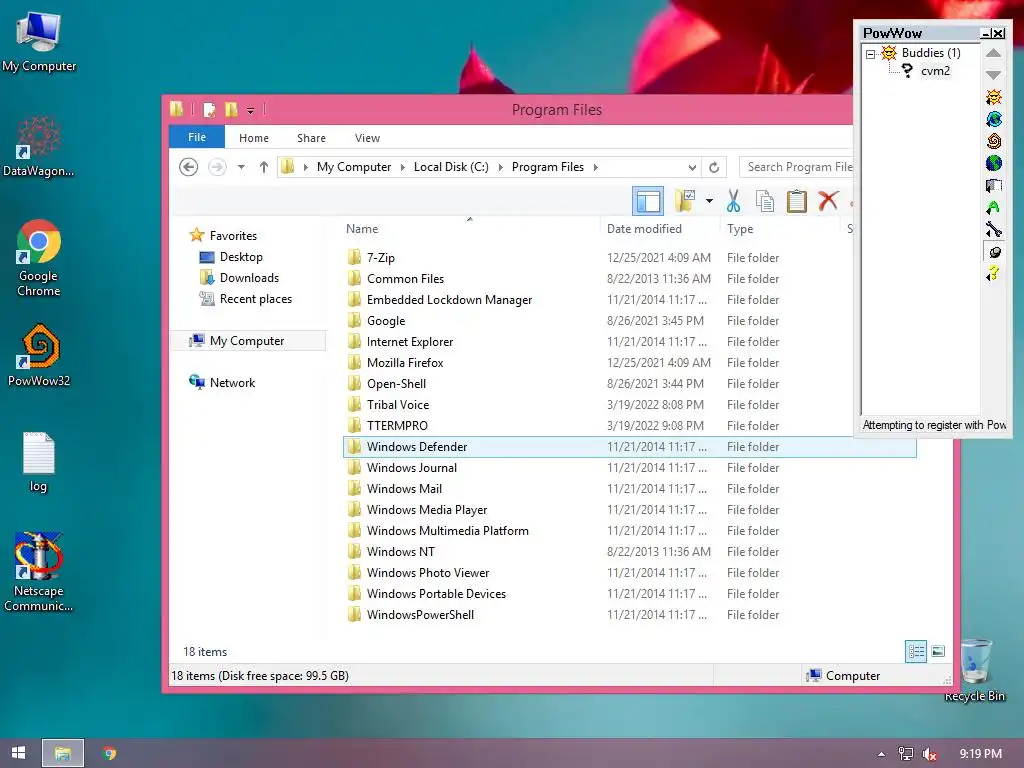Click the muted volume tray icon

[x=929, y=754]
